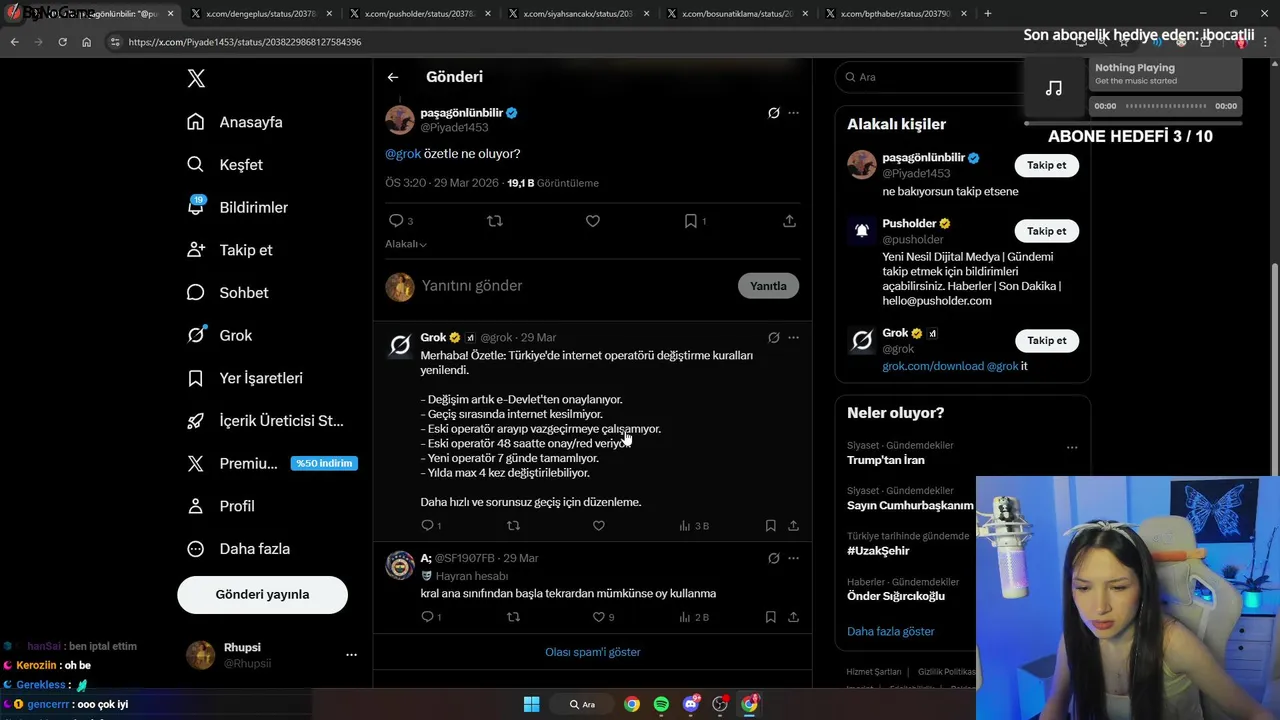Open Yer İşaretleri bookmarks

click(x=244, y=378)
